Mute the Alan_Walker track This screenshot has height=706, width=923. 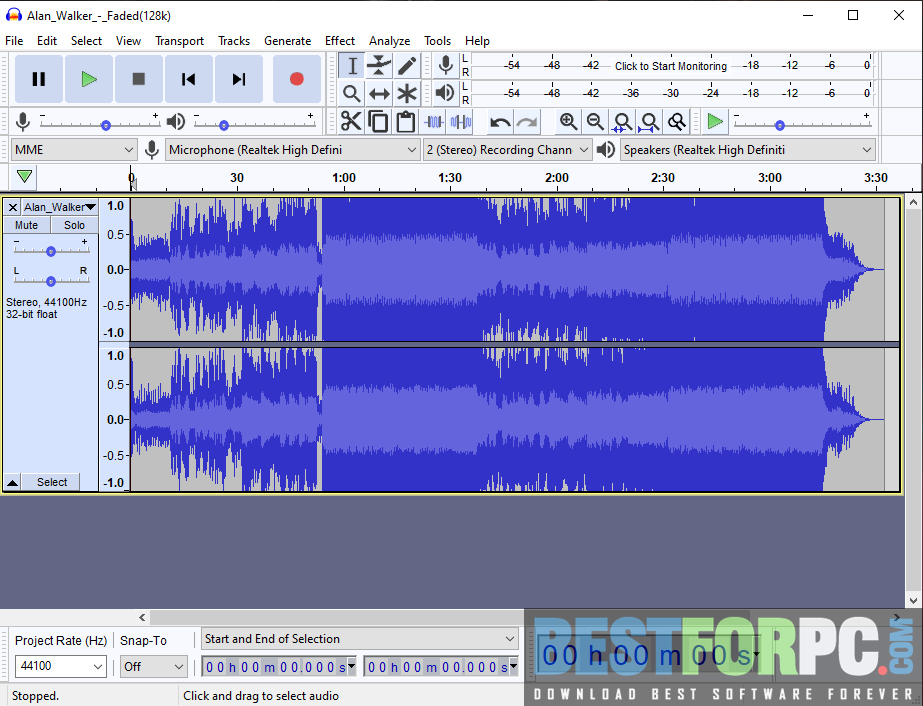pos(26,225)
